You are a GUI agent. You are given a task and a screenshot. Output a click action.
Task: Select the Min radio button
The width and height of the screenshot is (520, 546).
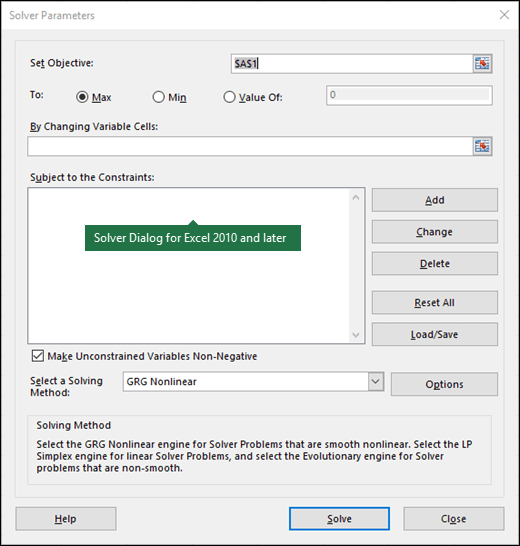tap(158, 97)
